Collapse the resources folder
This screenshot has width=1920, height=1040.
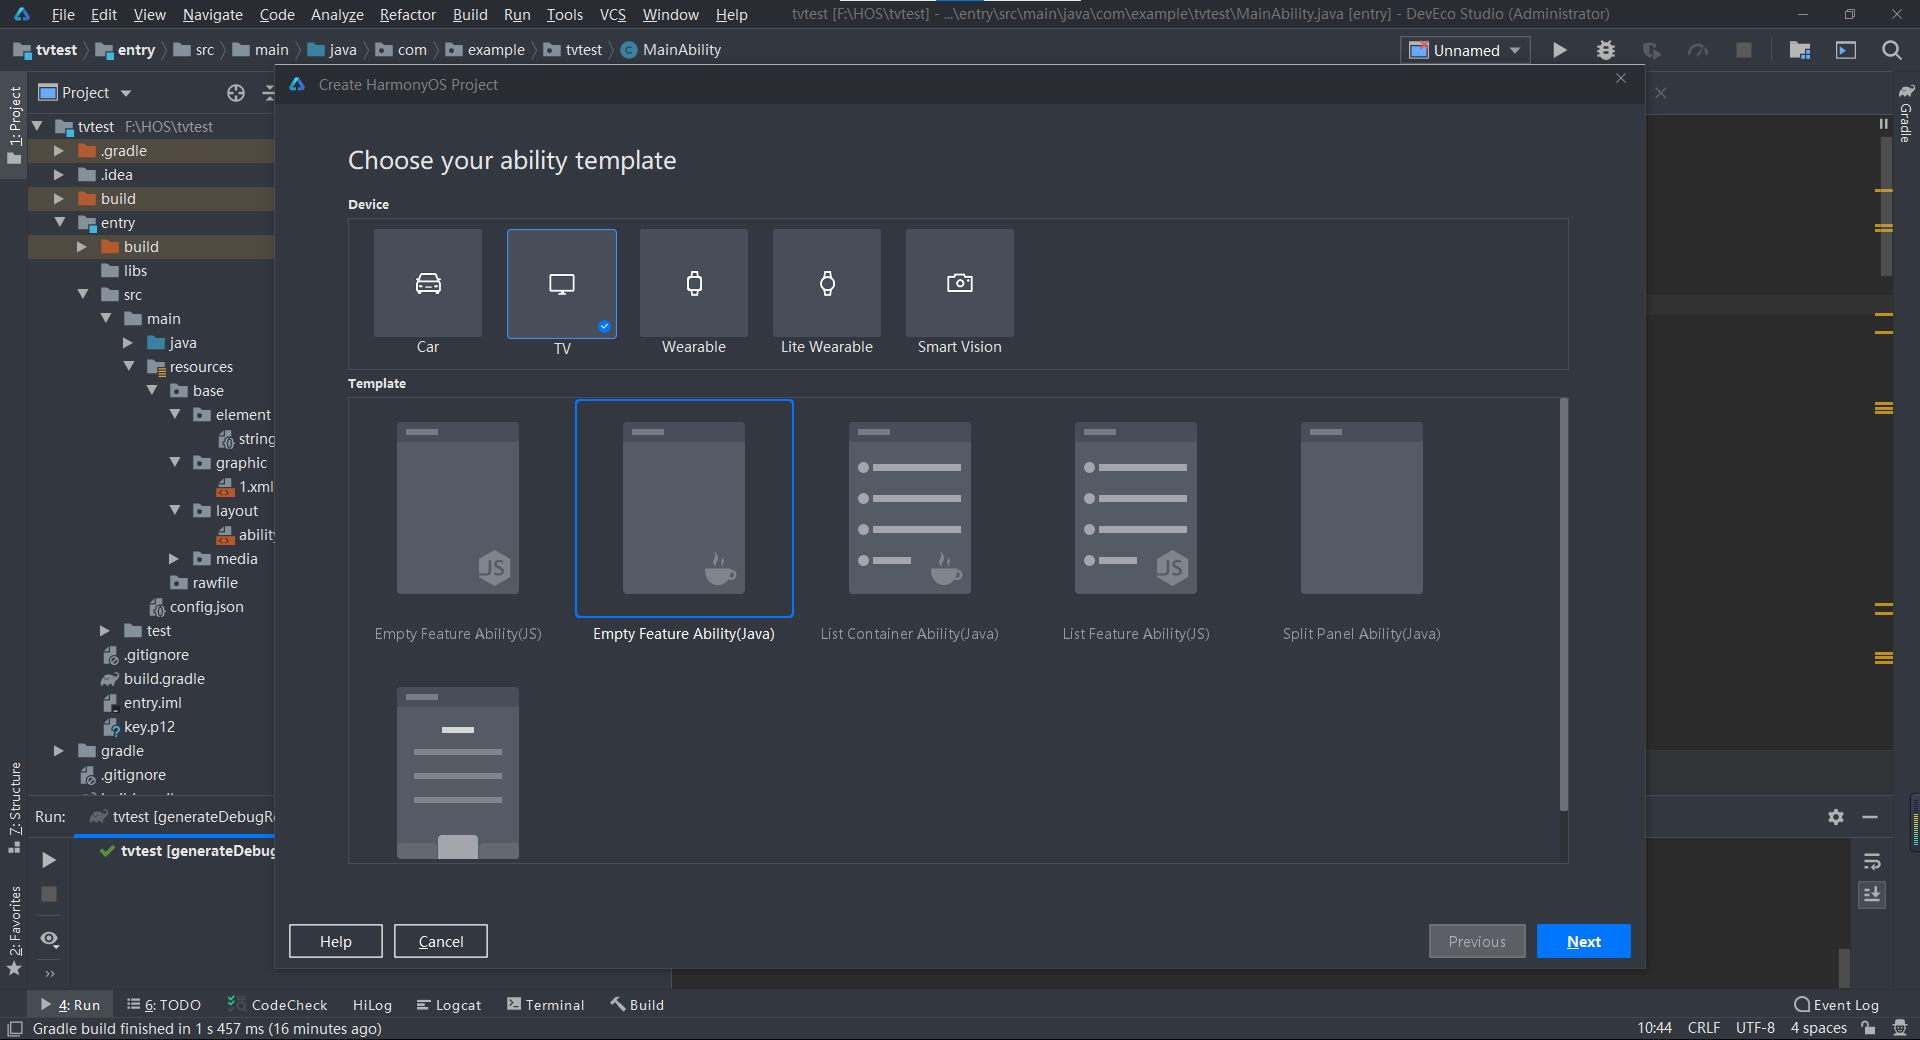129,366
